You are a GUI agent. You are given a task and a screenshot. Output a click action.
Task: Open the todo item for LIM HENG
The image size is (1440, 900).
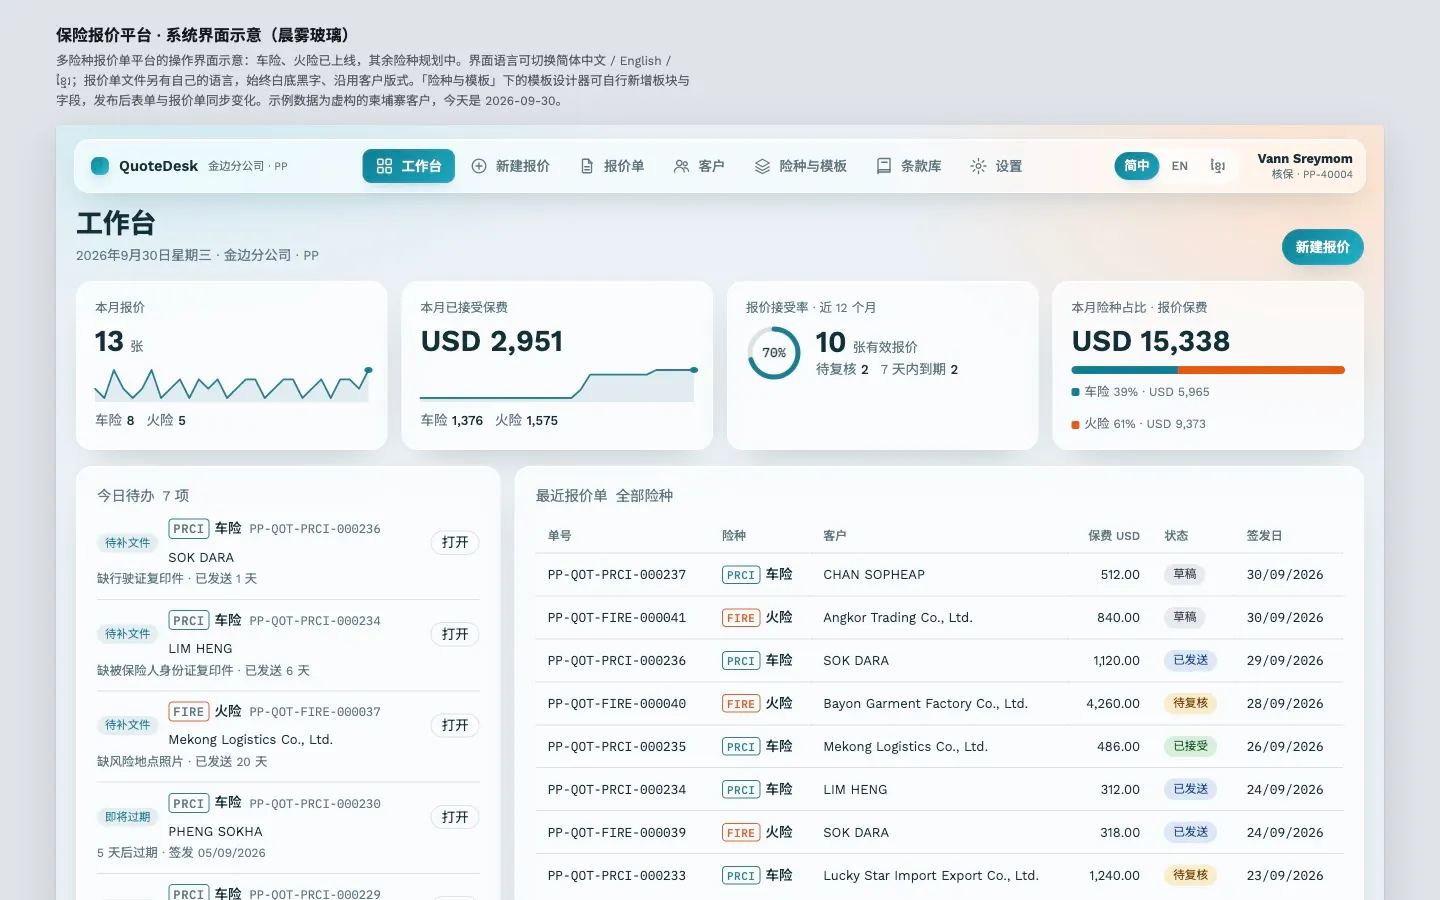[x=455, y=634]
